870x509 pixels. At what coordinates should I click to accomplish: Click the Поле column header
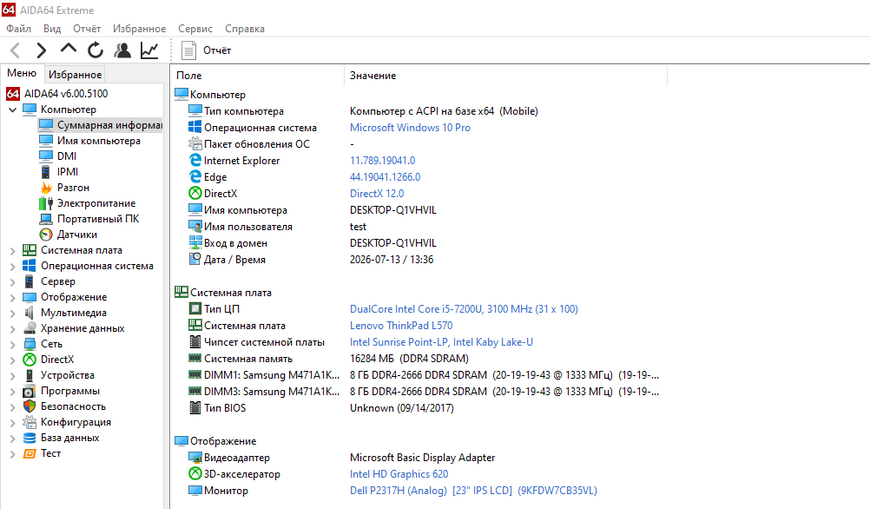coord(258,75)
